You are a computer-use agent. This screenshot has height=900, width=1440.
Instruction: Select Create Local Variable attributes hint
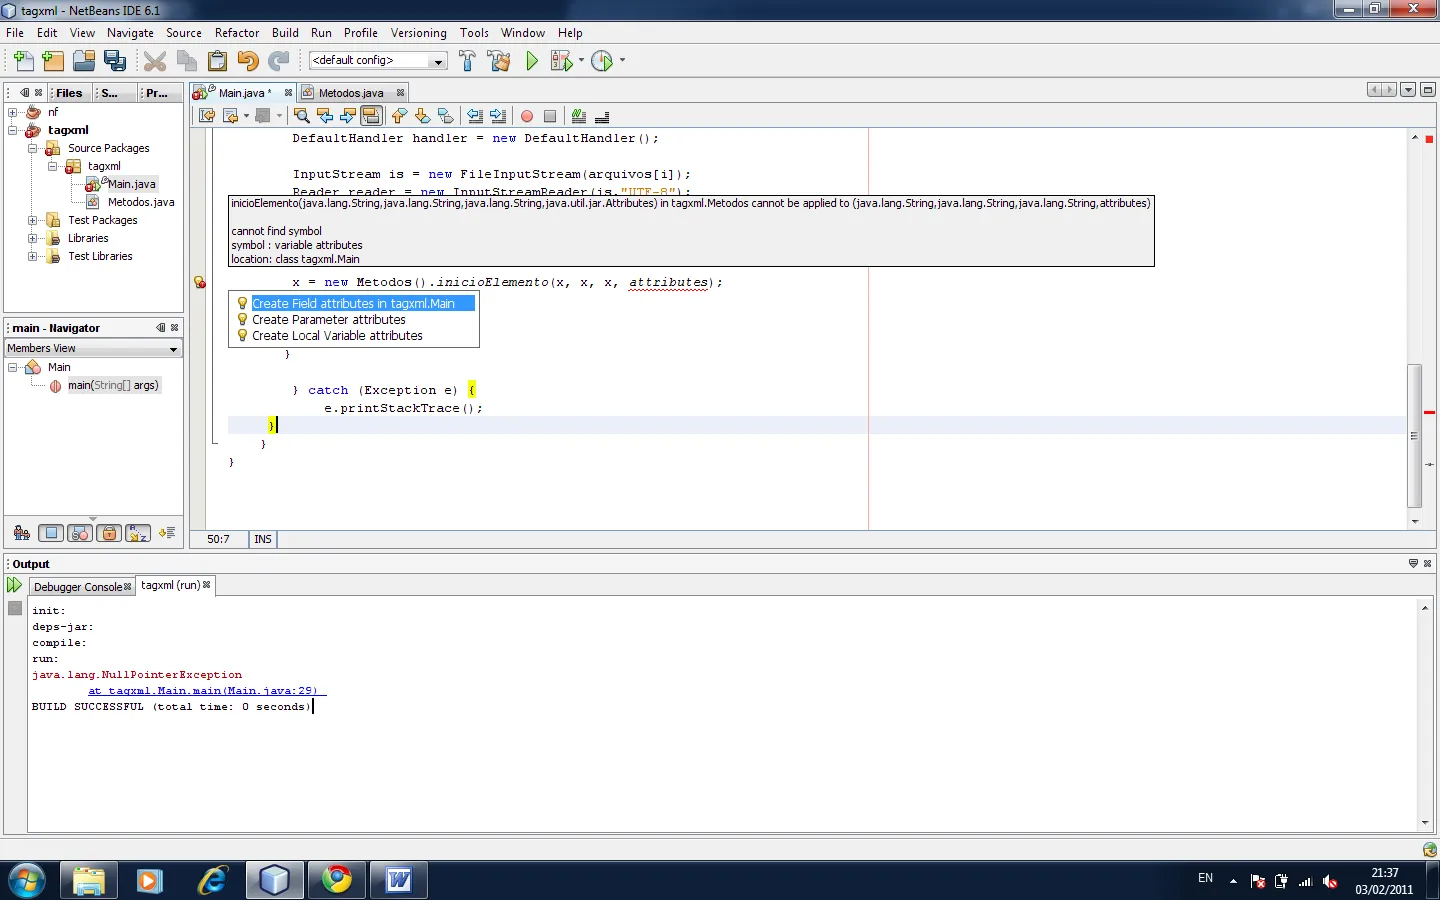[337, 336]
